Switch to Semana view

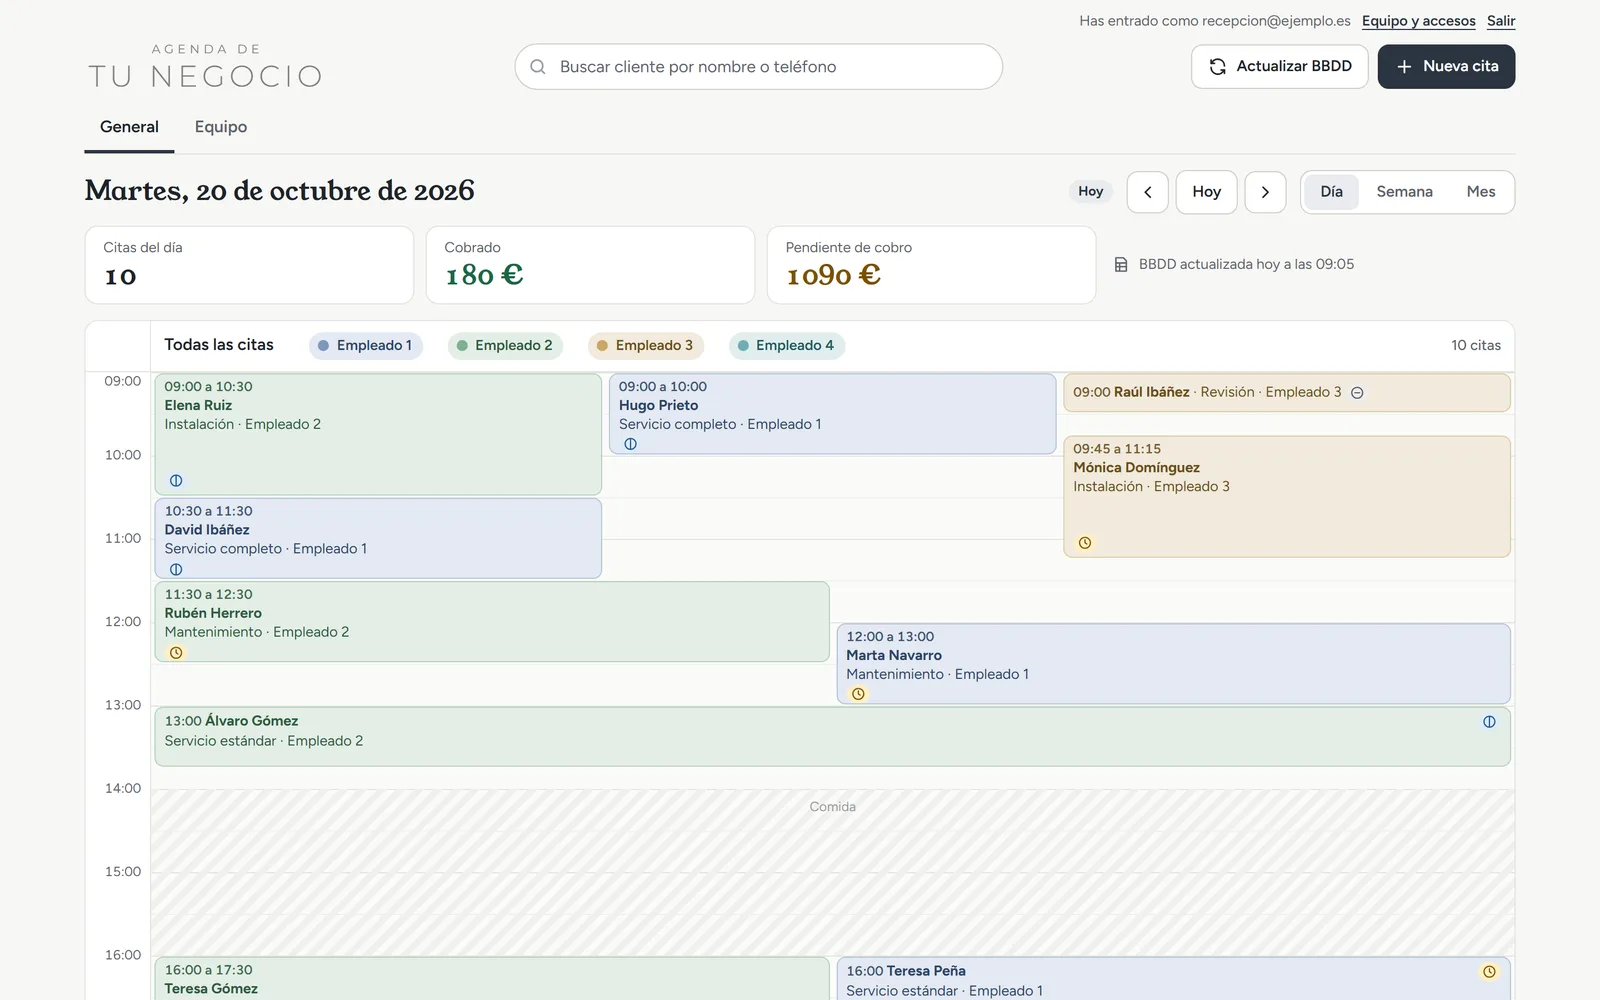[1404, 192]
